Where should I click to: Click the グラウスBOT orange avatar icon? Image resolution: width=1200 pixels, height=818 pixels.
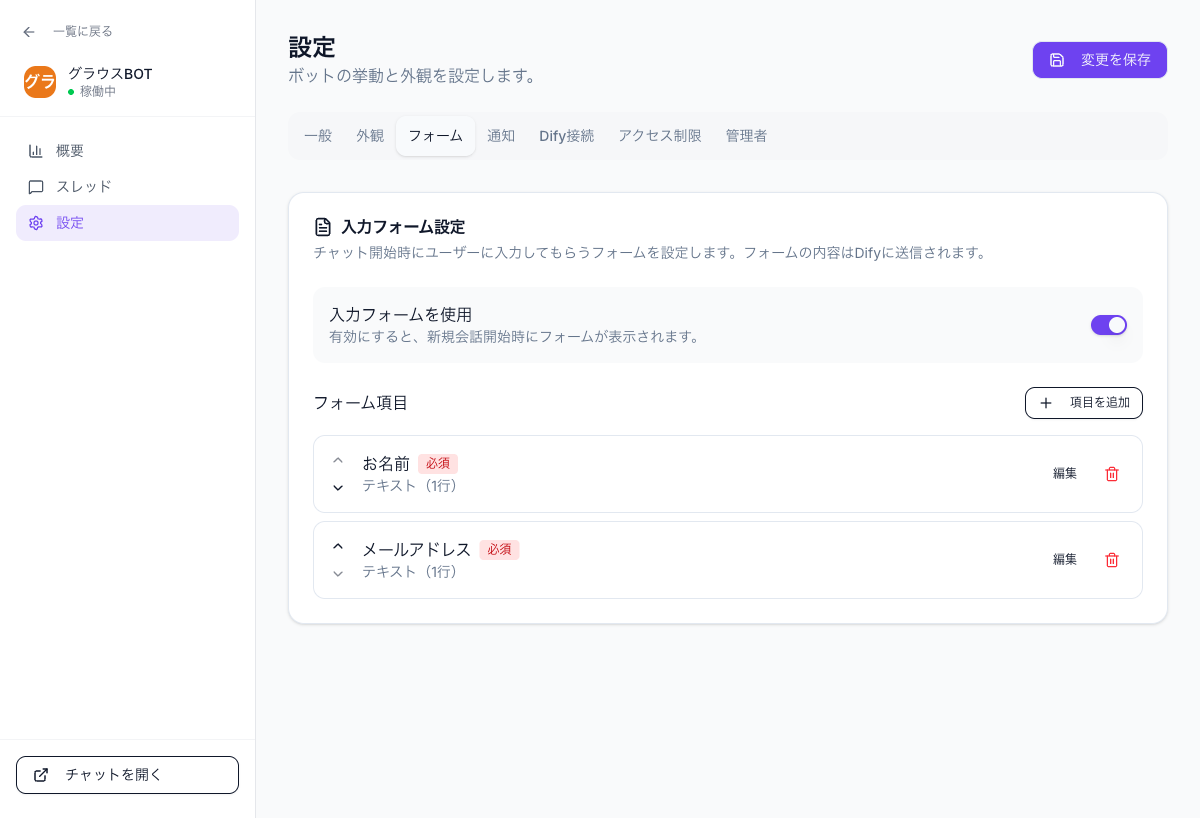click(40, 82)
